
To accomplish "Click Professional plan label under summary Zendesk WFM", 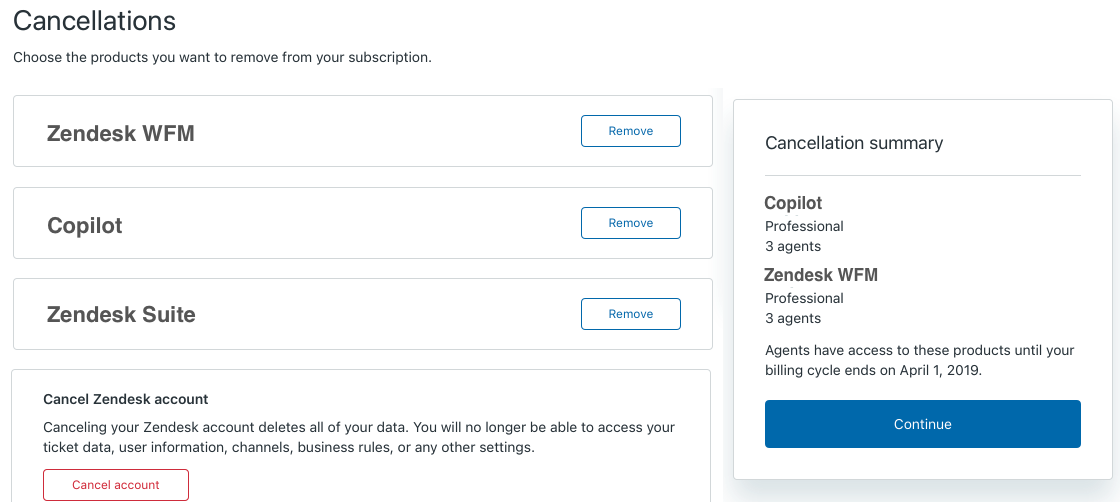I will 804,298.
